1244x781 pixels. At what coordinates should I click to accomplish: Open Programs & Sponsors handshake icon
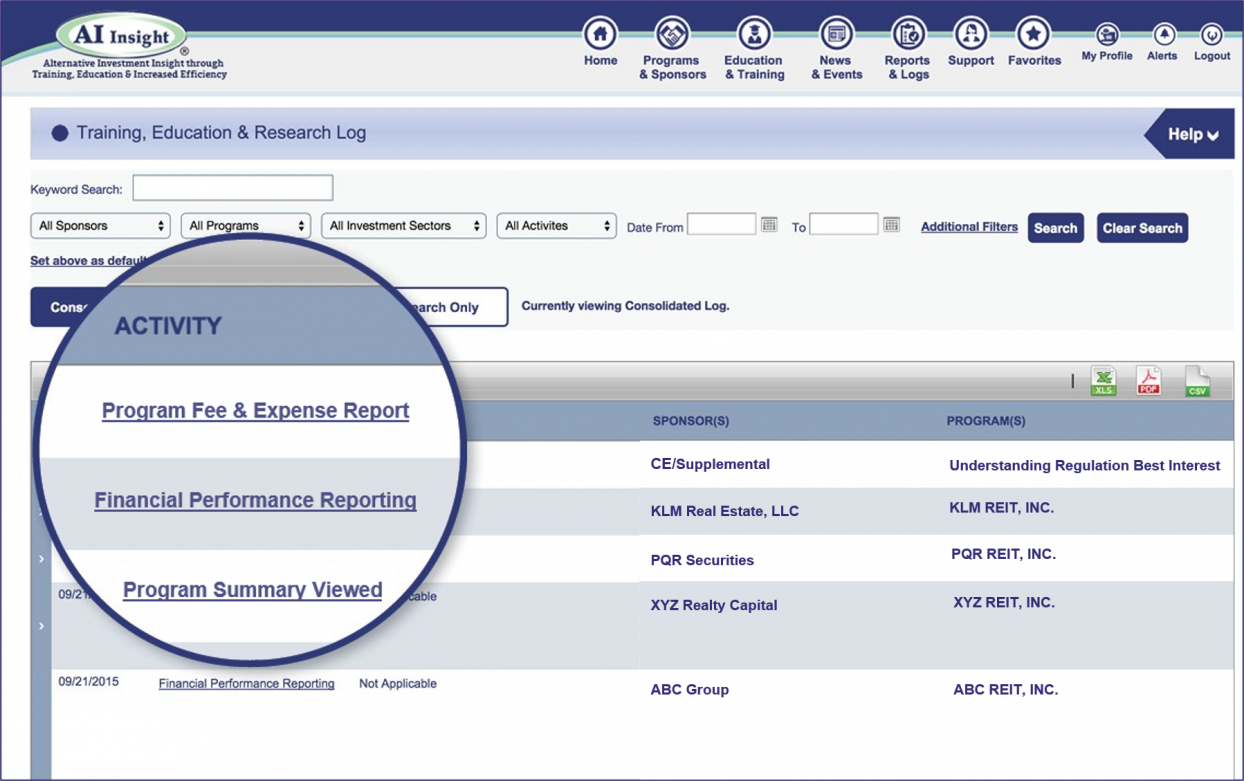pyautogui.click(x=672, y=34)
